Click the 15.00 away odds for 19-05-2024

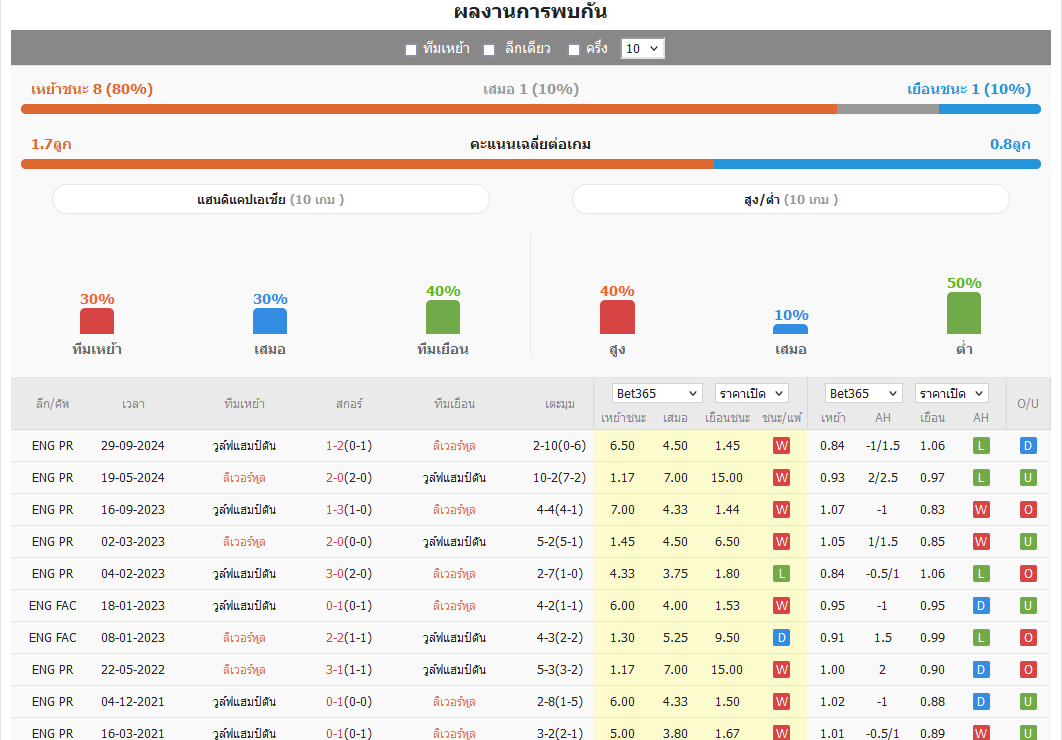click(727, 477)
